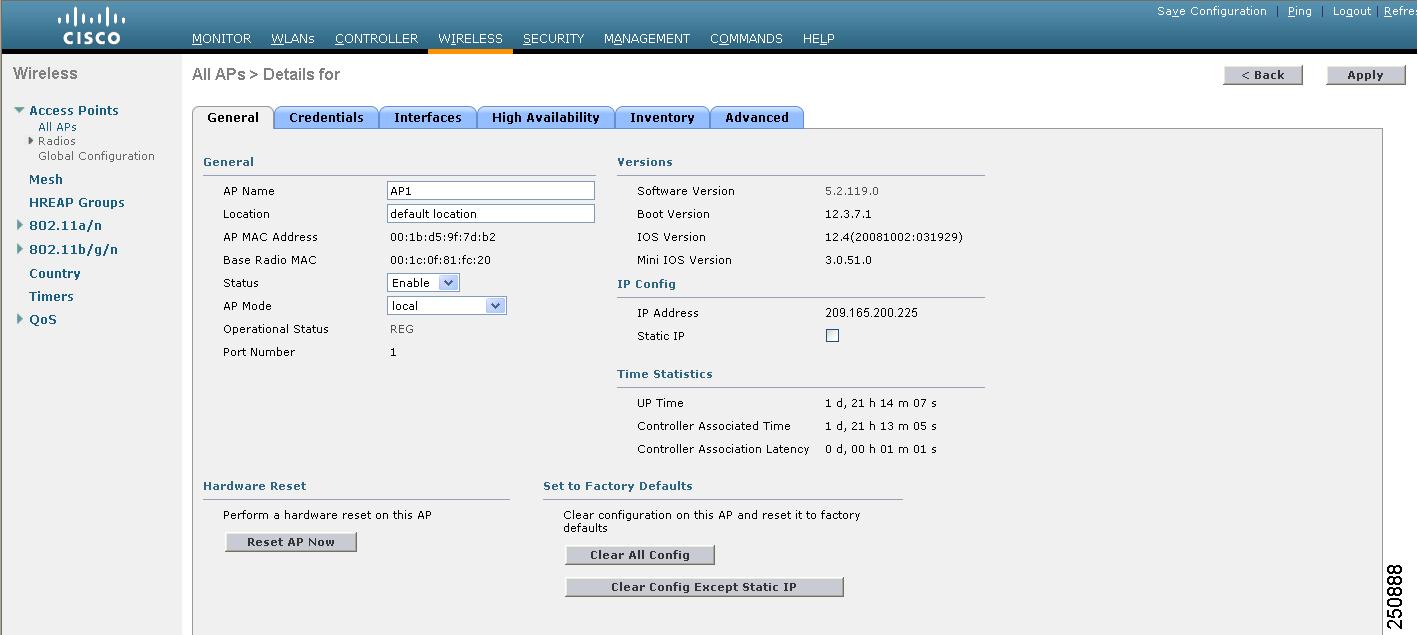Screen dimensions: 1418x635
Task: Select Mesh in the Wireless sidebar
Action: click(46, 179)
